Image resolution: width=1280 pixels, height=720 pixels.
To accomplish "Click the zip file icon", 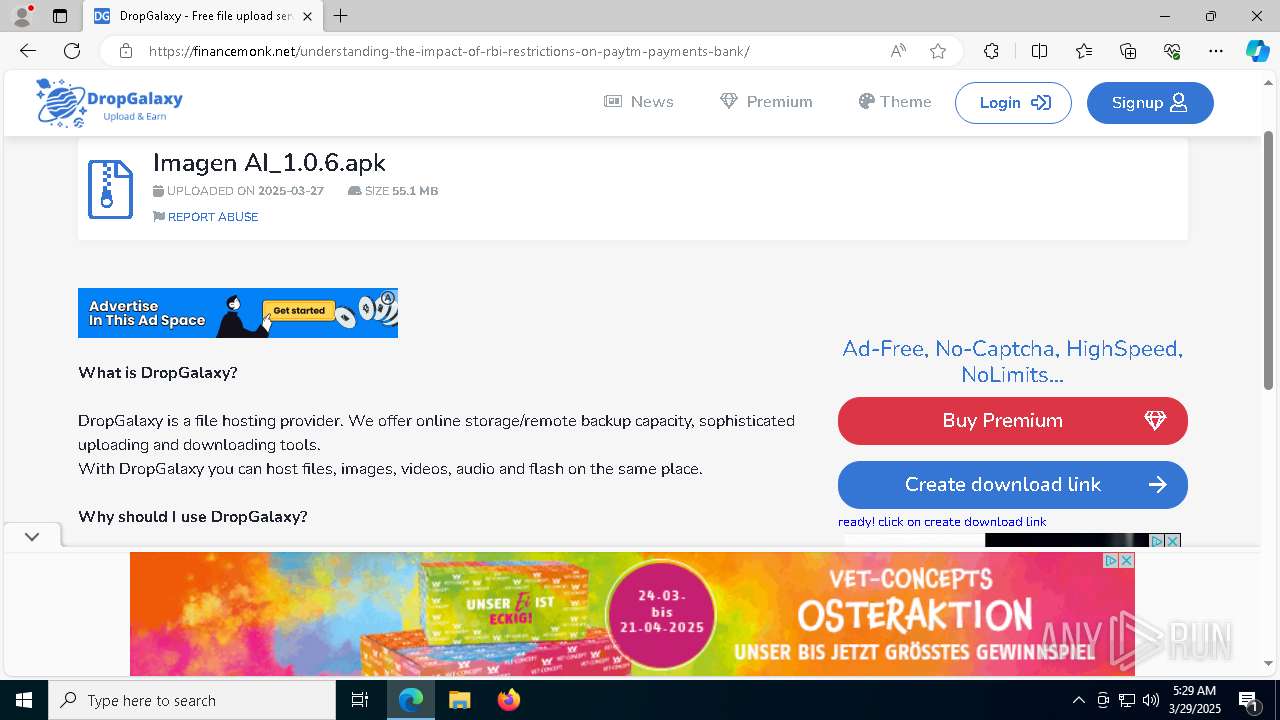I will 110,189.
